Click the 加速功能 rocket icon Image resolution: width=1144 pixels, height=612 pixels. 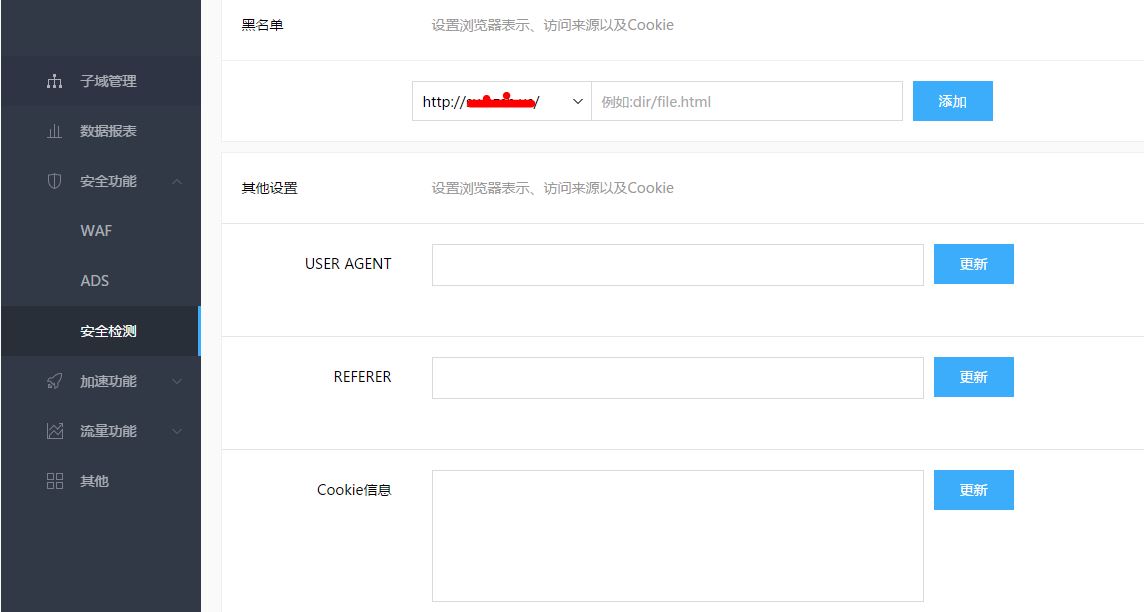[57, 381]
